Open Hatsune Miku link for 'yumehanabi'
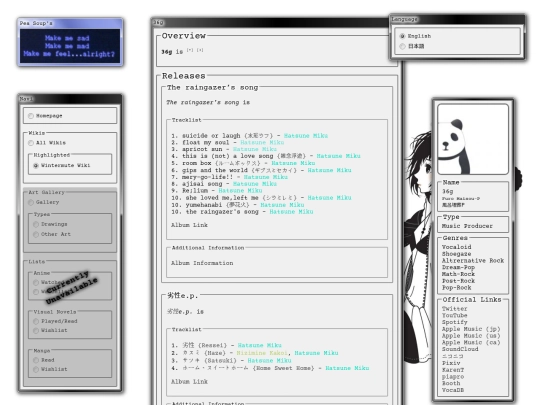Image resolution: width=540 pixels, height=405 pixels. pos(282,205)
